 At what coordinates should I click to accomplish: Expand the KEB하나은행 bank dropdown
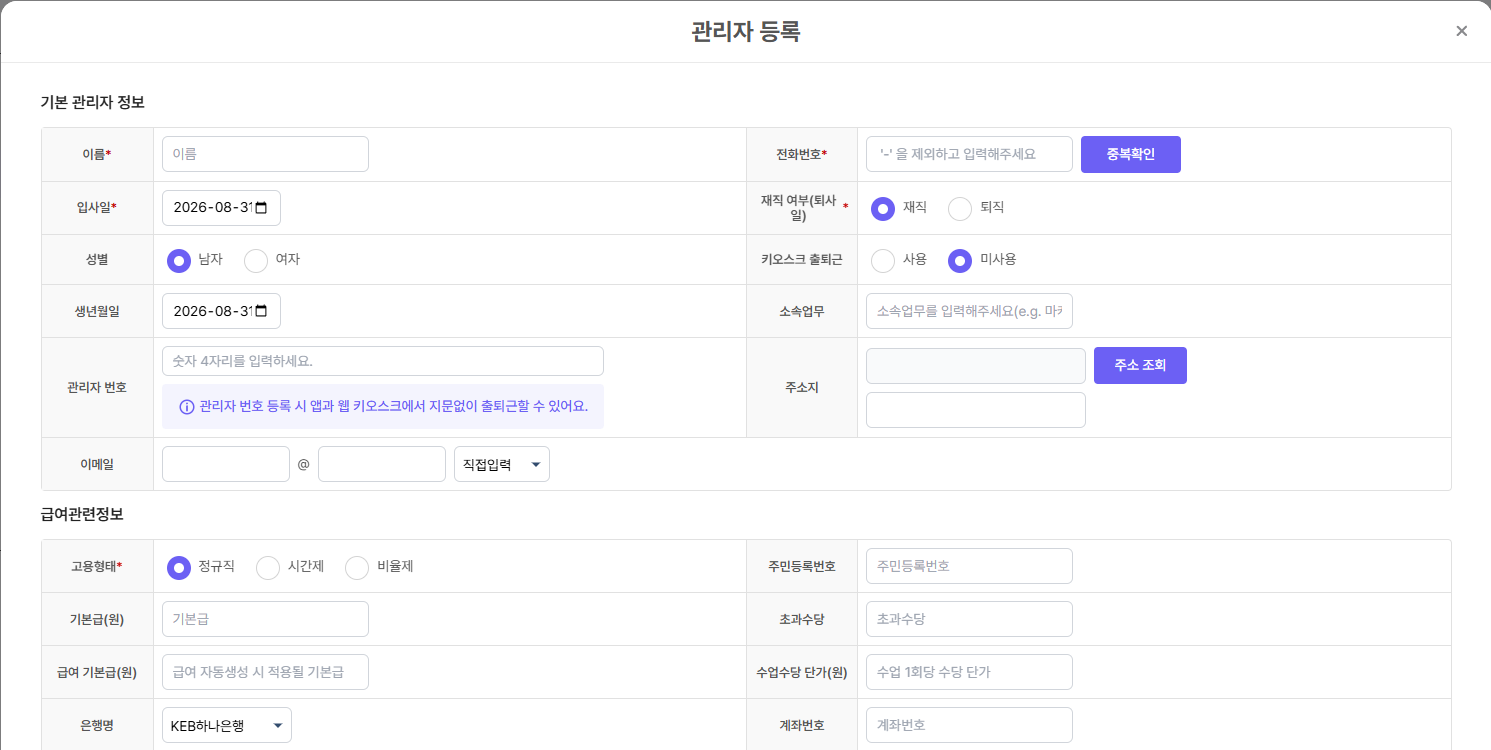coord(227,725)
